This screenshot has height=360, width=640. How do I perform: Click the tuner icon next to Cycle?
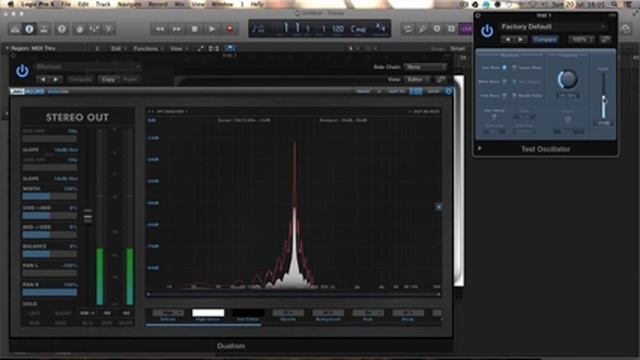[x=422, y=29]
